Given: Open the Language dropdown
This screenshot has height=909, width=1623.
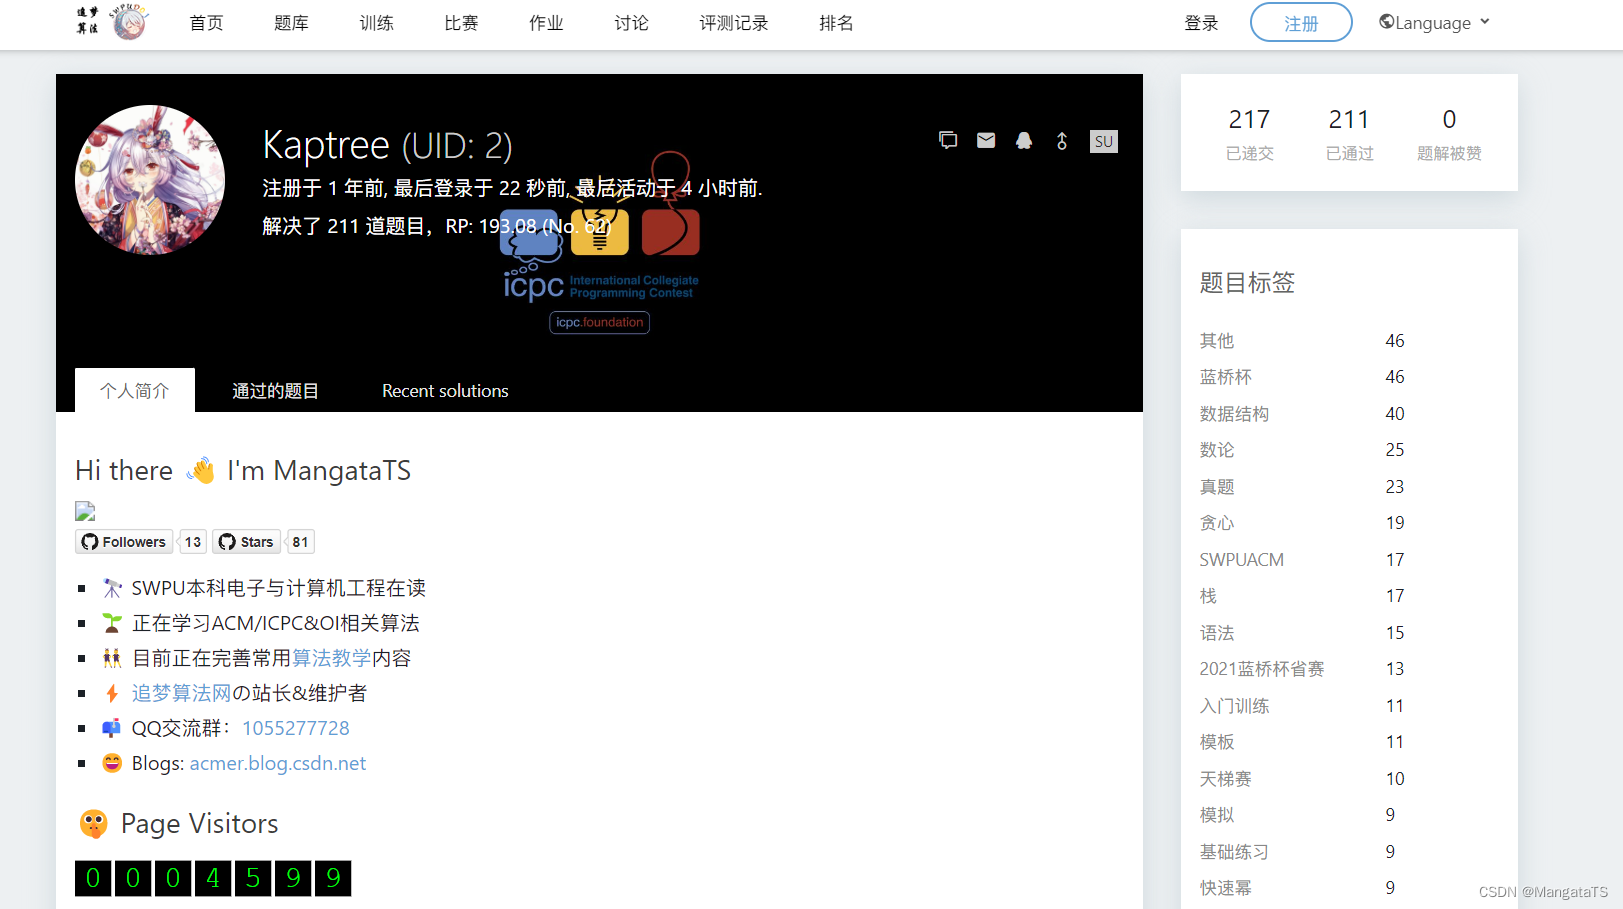Looking at the screenshot, I should click(1434, 23).
